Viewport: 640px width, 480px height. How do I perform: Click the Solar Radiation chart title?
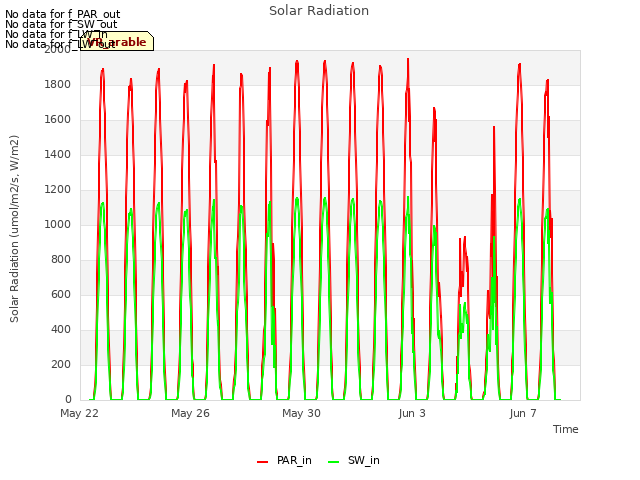tap(319, 11)
